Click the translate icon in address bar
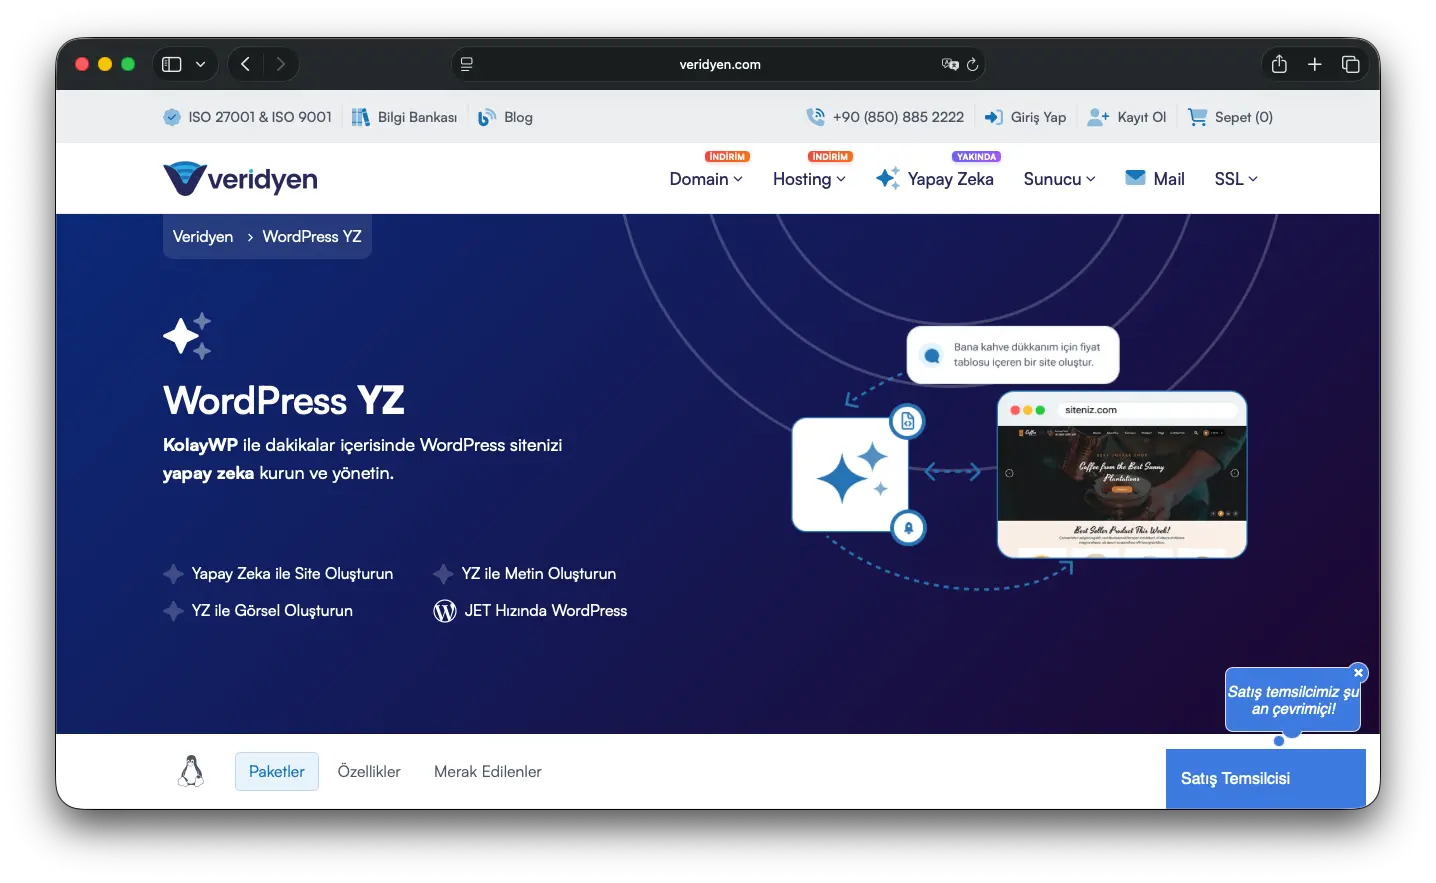 click(949, 64)
